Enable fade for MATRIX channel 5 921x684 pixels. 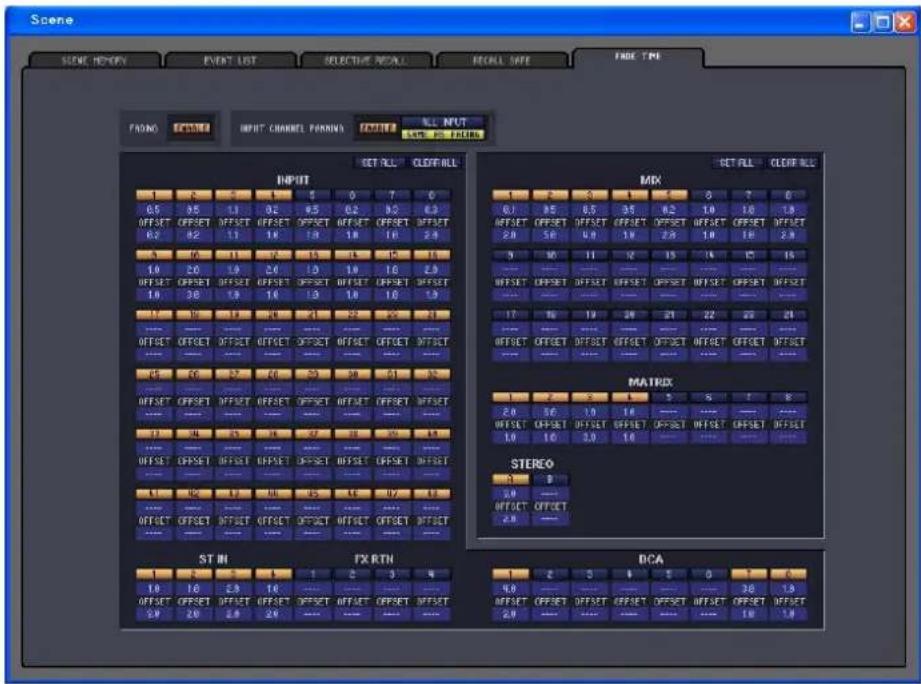click(670, 397)
